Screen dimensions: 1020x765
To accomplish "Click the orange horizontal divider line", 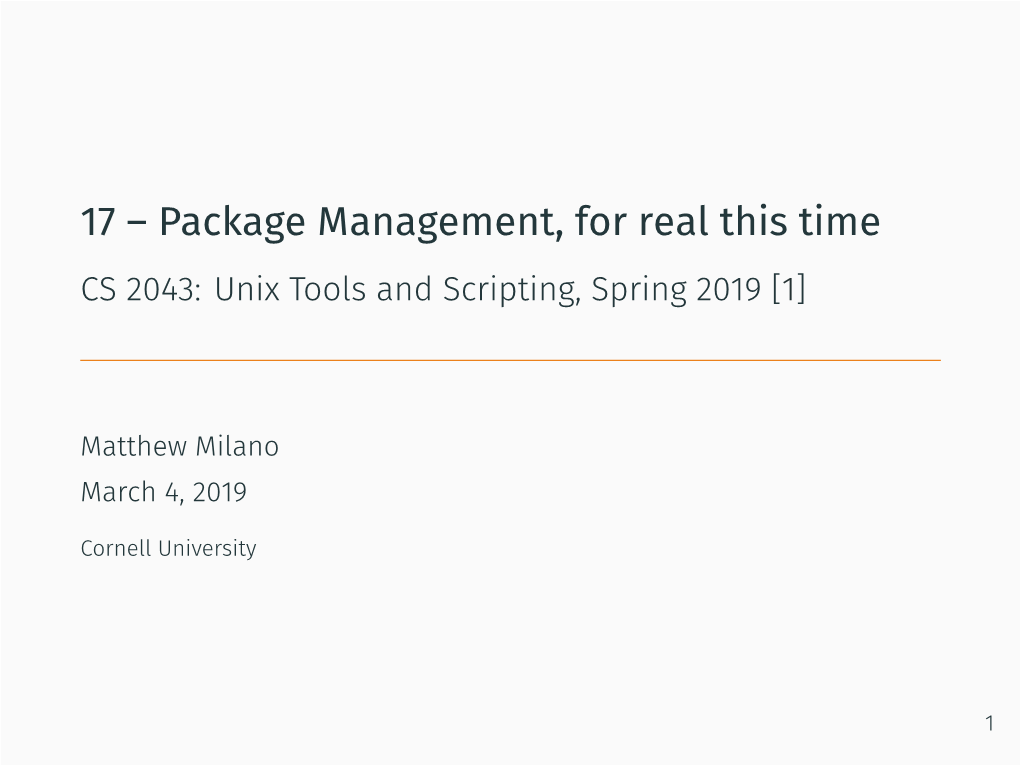I will coord(510,360).
